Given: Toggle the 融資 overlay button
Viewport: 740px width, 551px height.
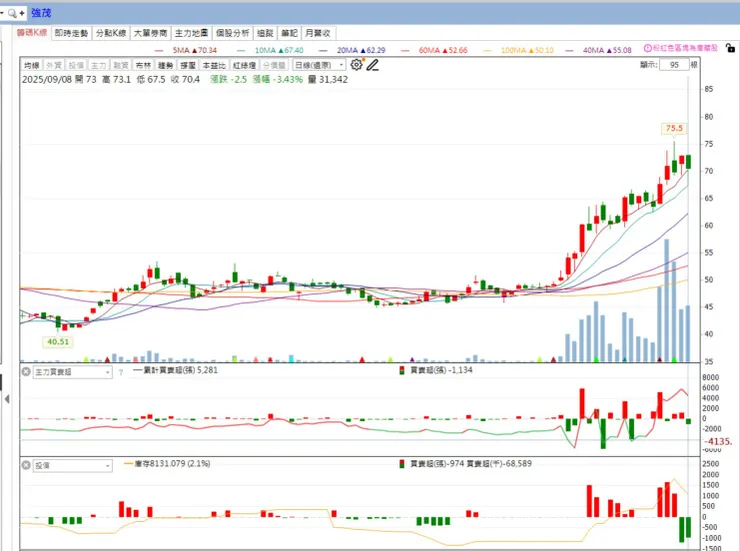Looking at the screenshot, I should tap(121, 65).
